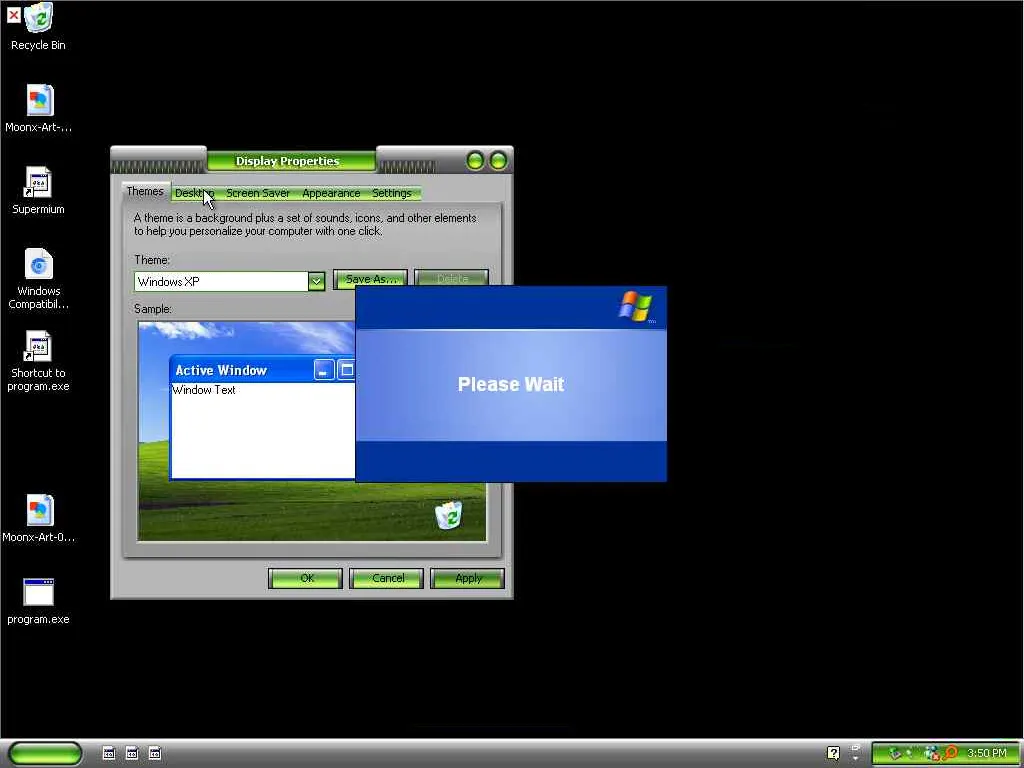Viewport: 1024px width, 768px height.
Task: Select the Moonx-Art-0... desktop file icon
Action: click(39, 519)
